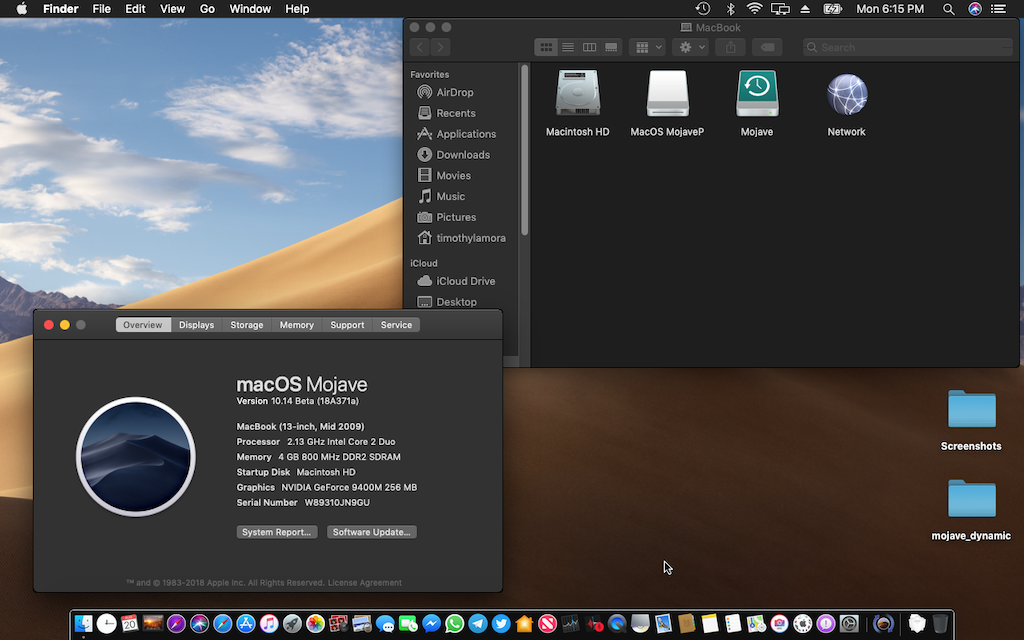Switch to the Support tab
This screenshot has width=1024, height=640.
click(347, 325)
